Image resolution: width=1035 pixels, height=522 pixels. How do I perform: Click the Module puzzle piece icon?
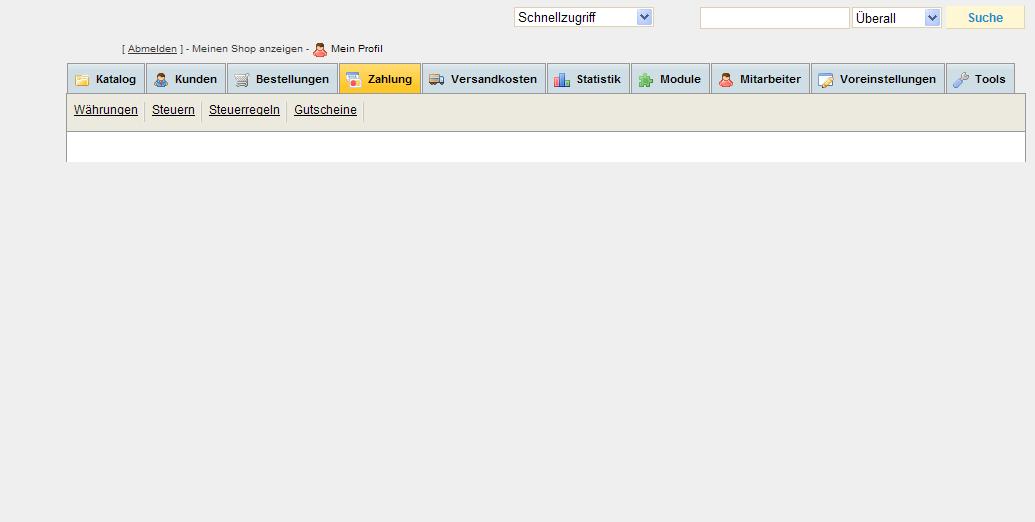pyautogui.click(x=646, y=80)
